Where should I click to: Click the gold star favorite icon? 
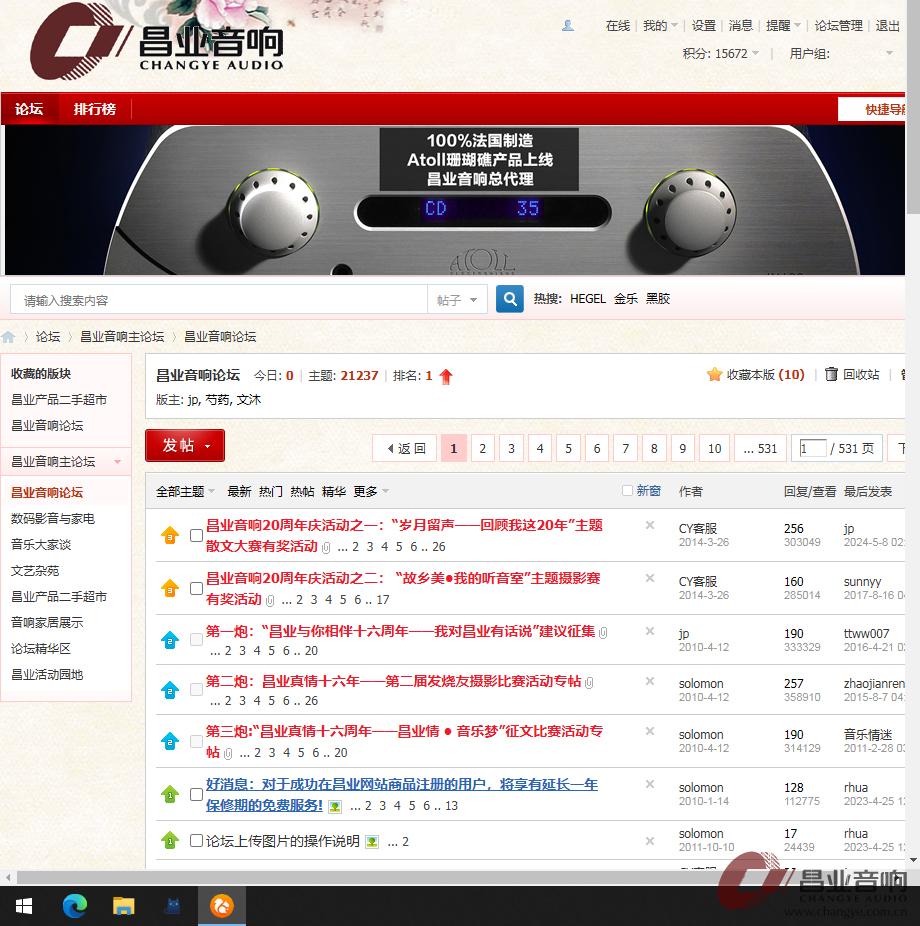point(715,374)
